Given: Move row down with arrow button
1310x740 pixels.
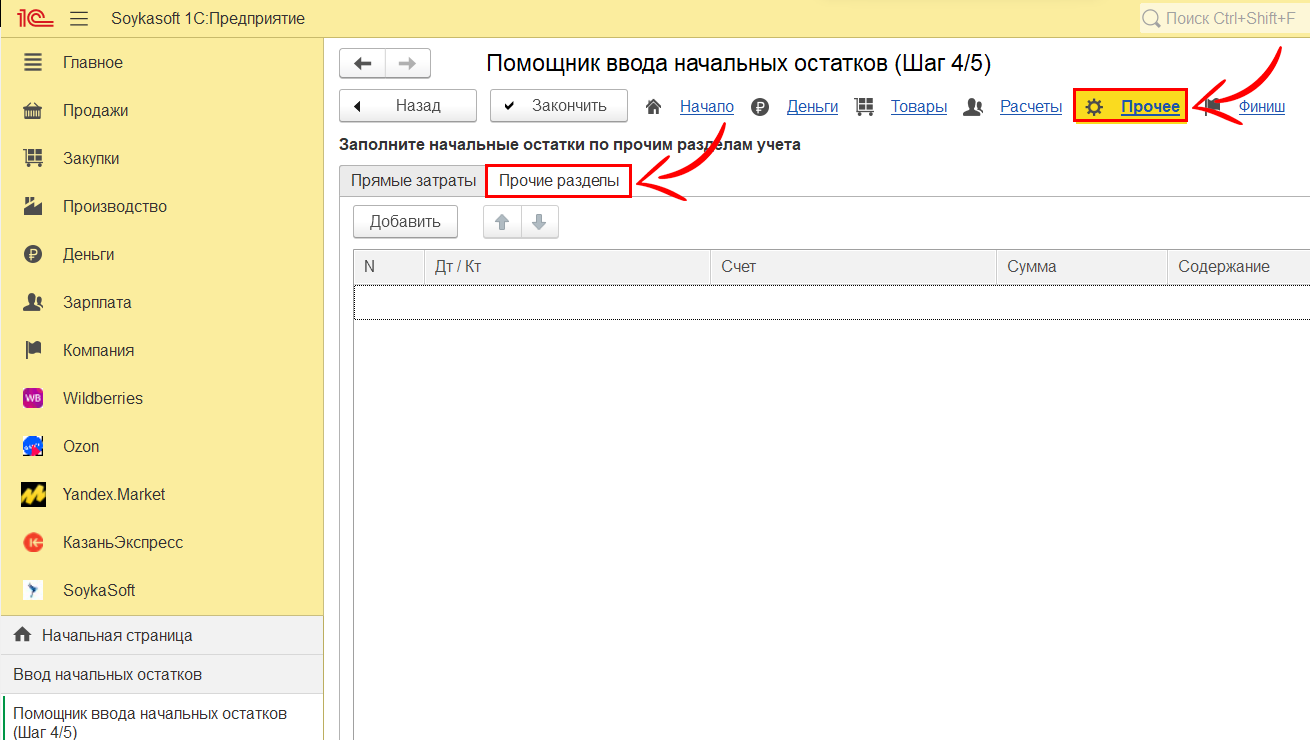Looking at the screenshot, I should (539, 222).
